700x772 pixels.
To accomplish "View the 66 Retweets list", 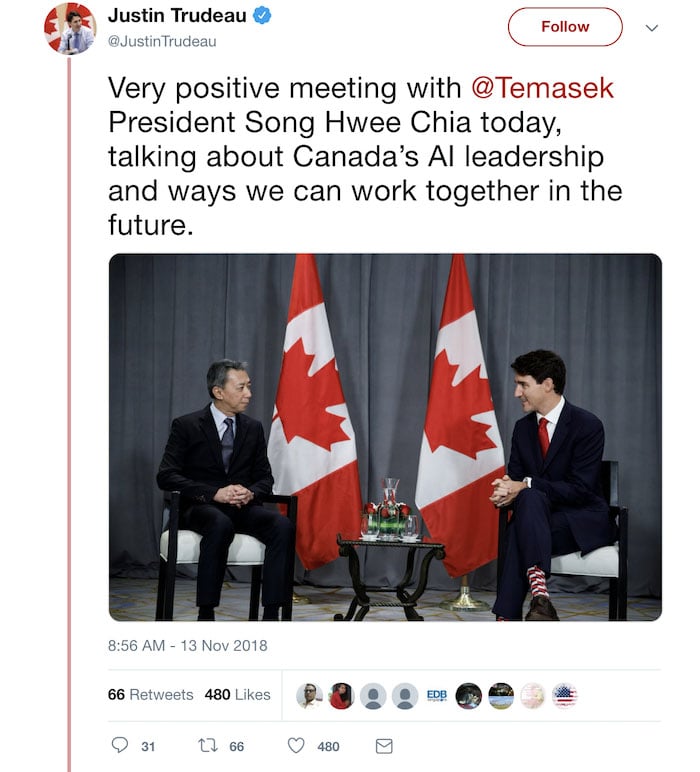I will pos(151,695).
